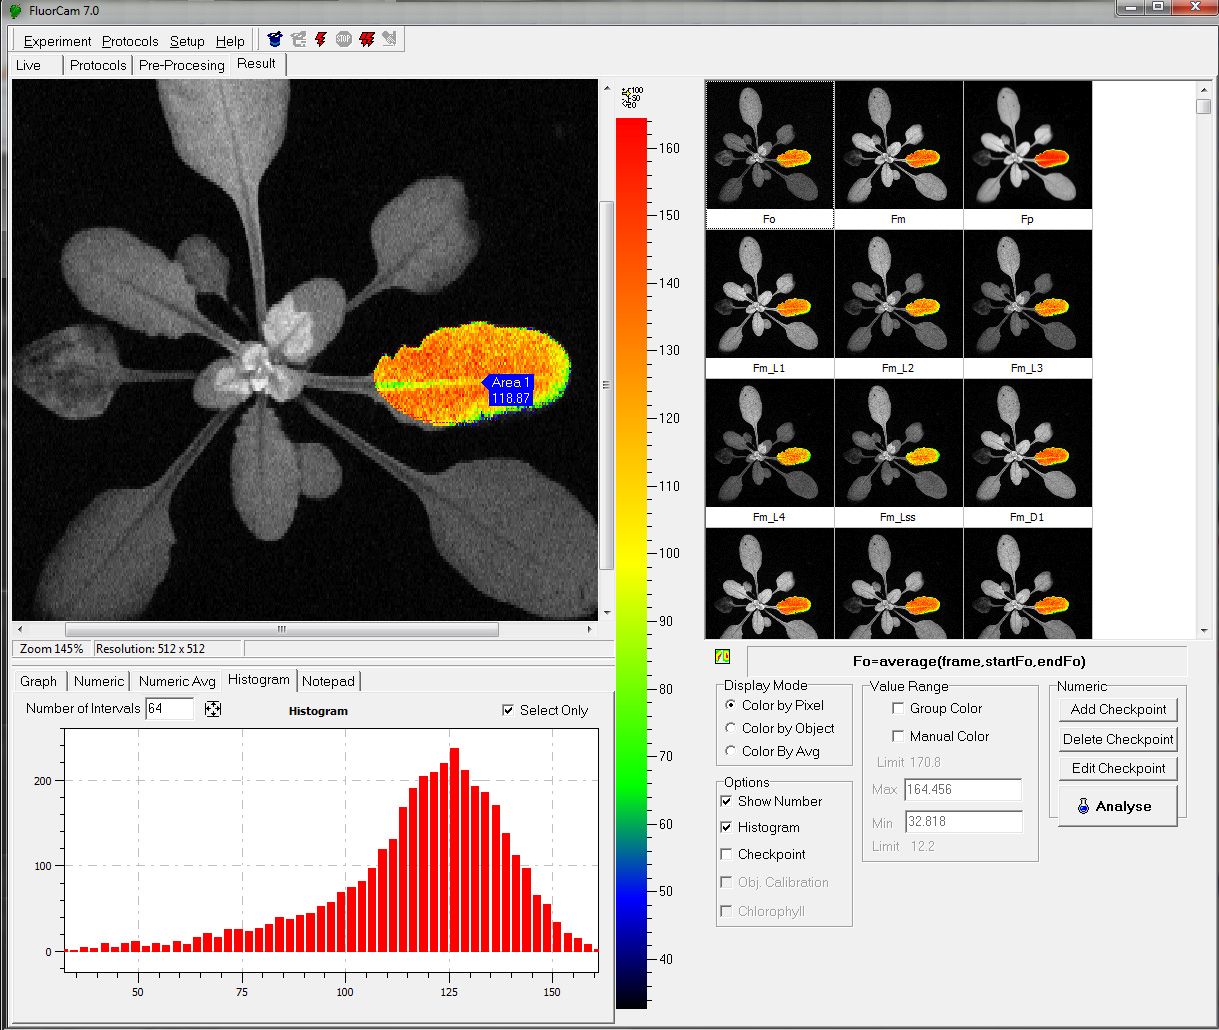
Task: Click the small parameter icon left of formula
Action: click(x=722, y=657)
